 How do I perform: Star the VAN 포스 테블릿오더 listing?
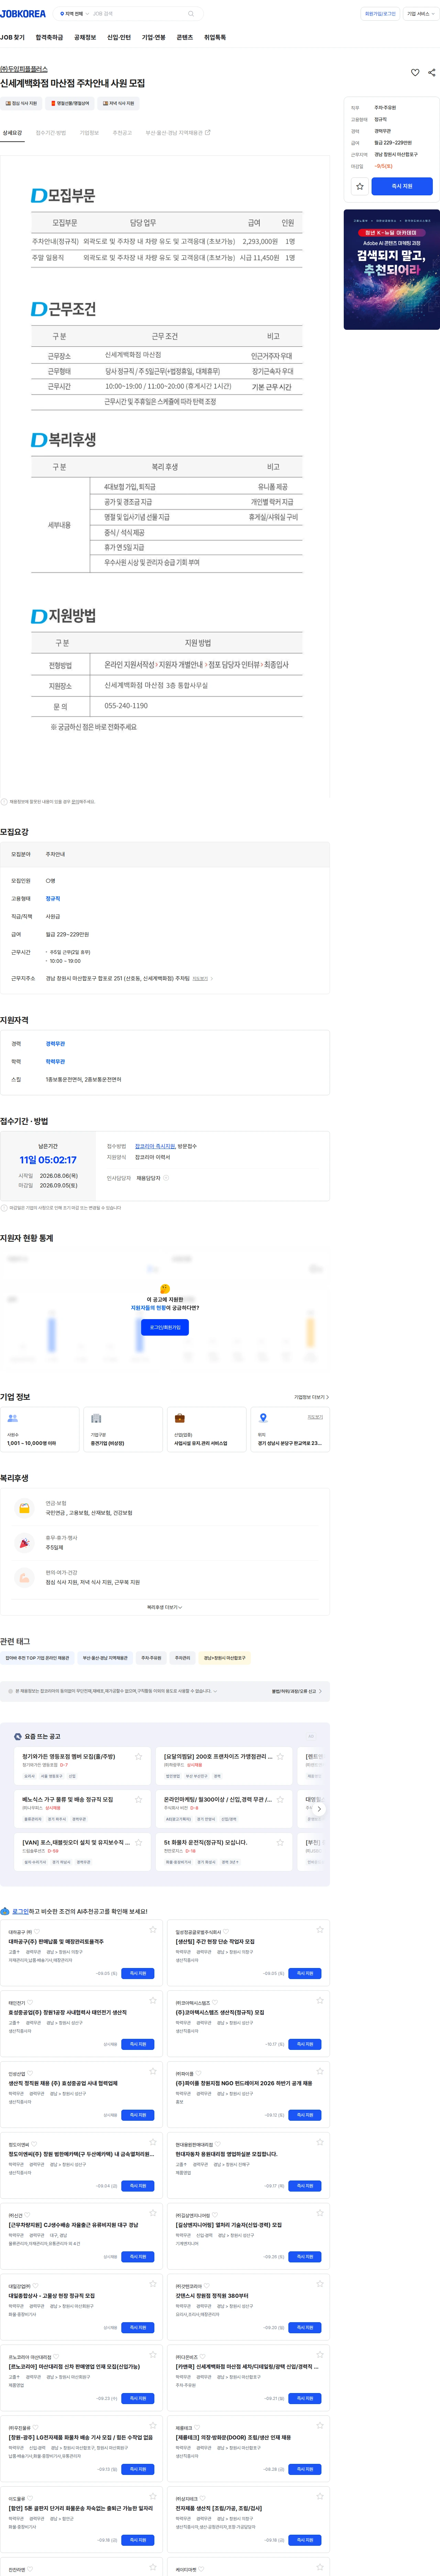138,1842
